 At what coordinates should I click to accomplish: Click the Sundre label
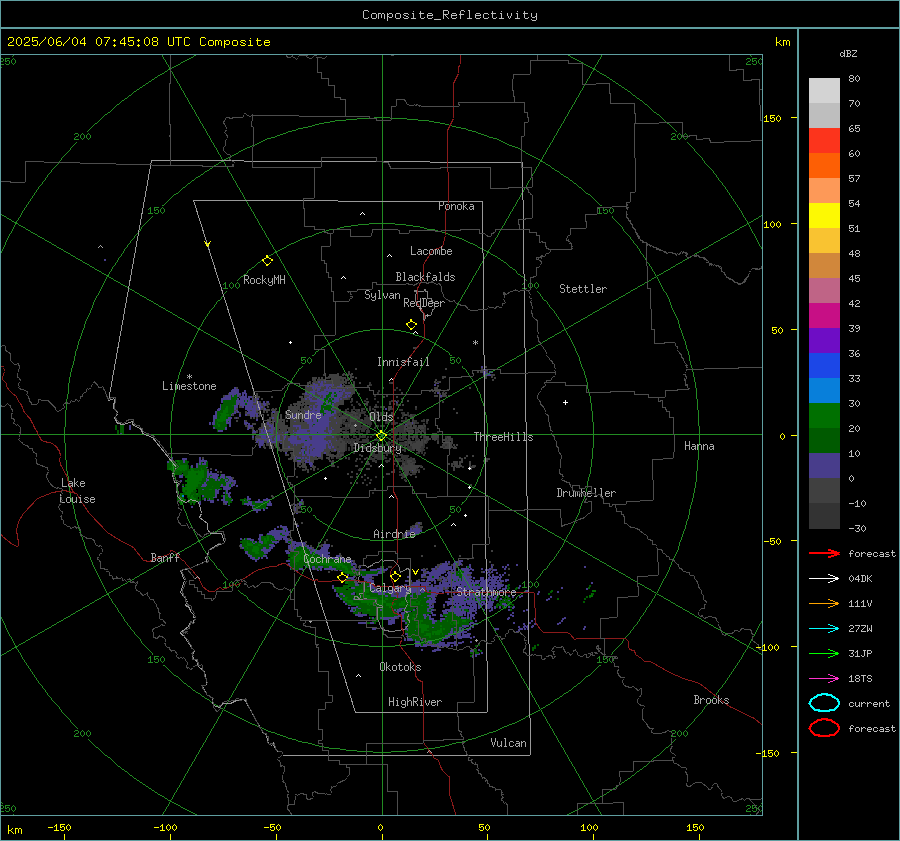click(x=303, y=415)
